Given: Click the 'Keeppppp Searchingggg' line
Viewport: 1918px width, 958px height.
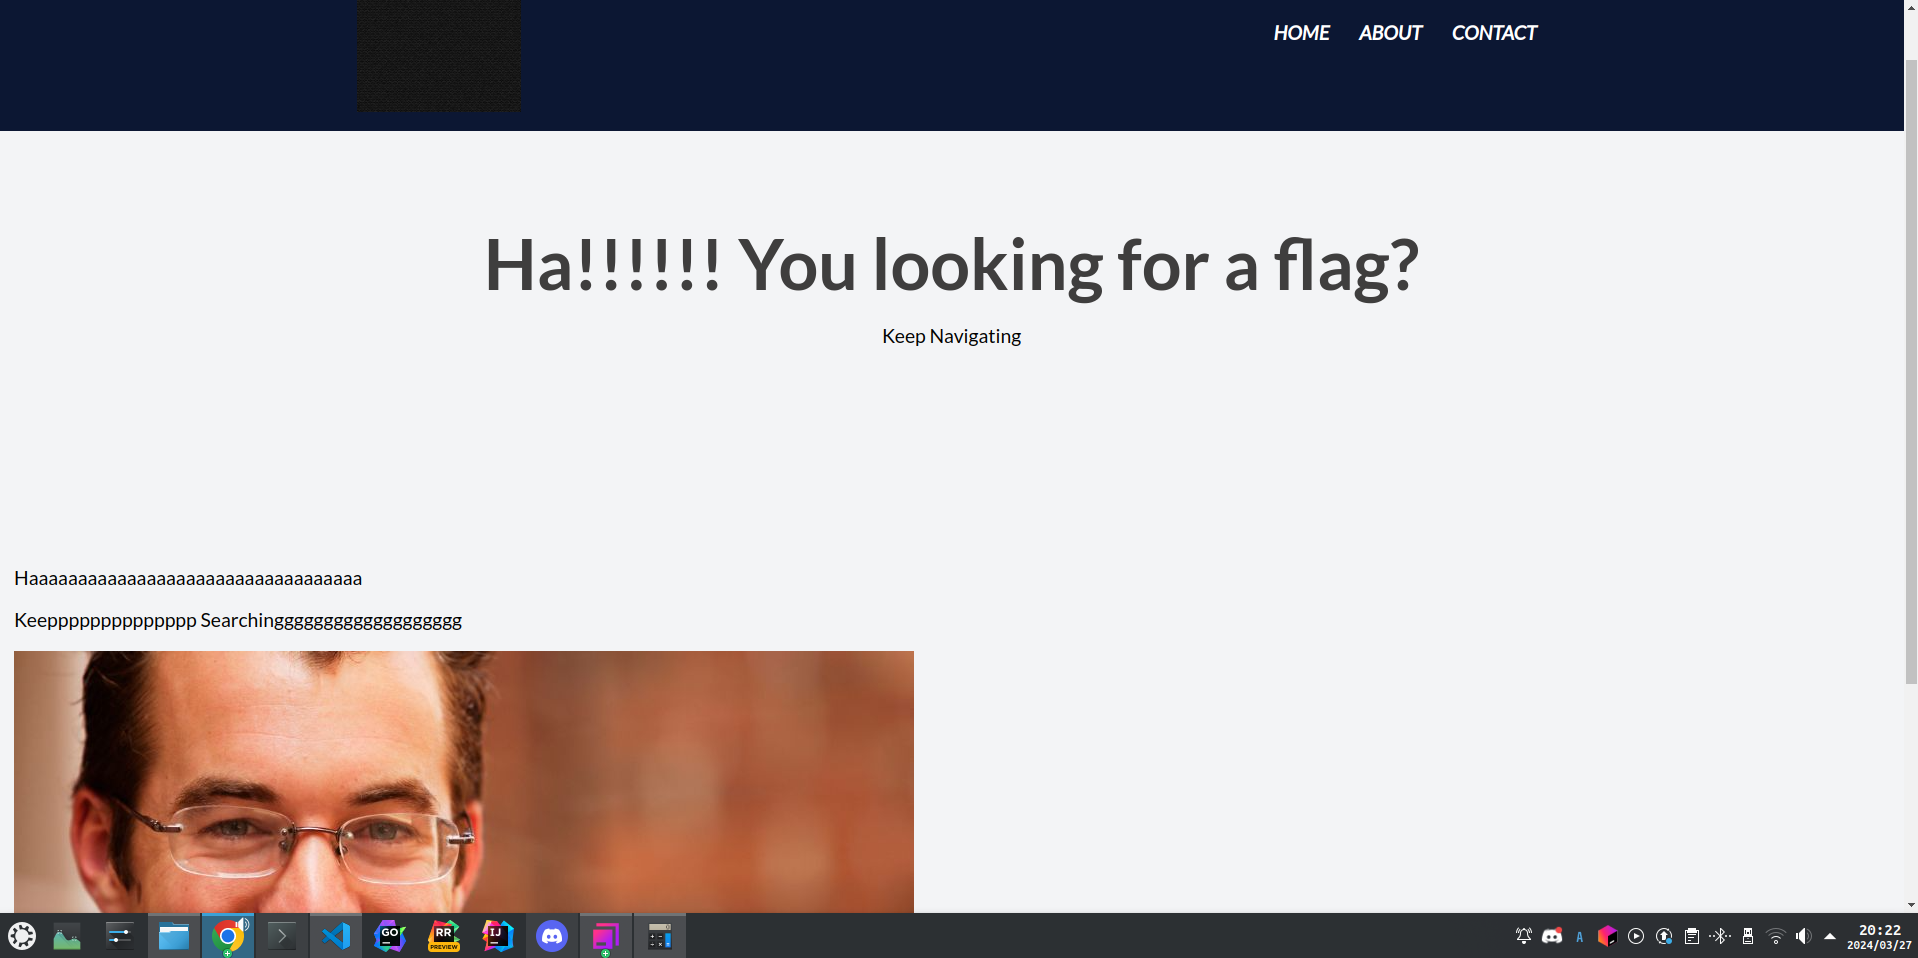Looking at the screenshot, I should 238,620.
